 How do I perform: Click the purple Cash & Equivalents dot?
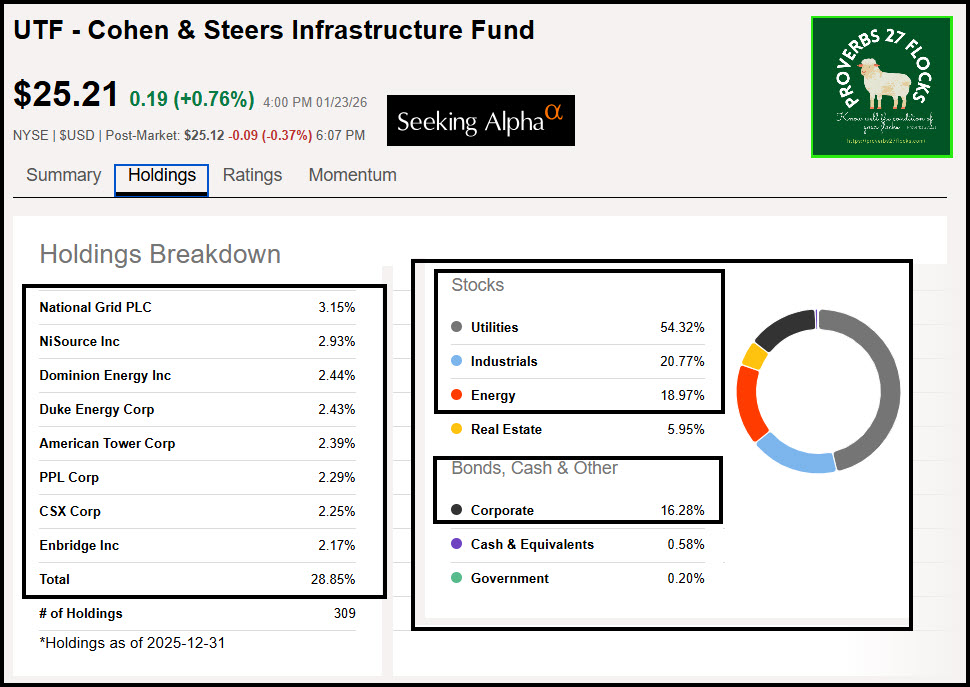pyautogui.click(x=456, y=544)
